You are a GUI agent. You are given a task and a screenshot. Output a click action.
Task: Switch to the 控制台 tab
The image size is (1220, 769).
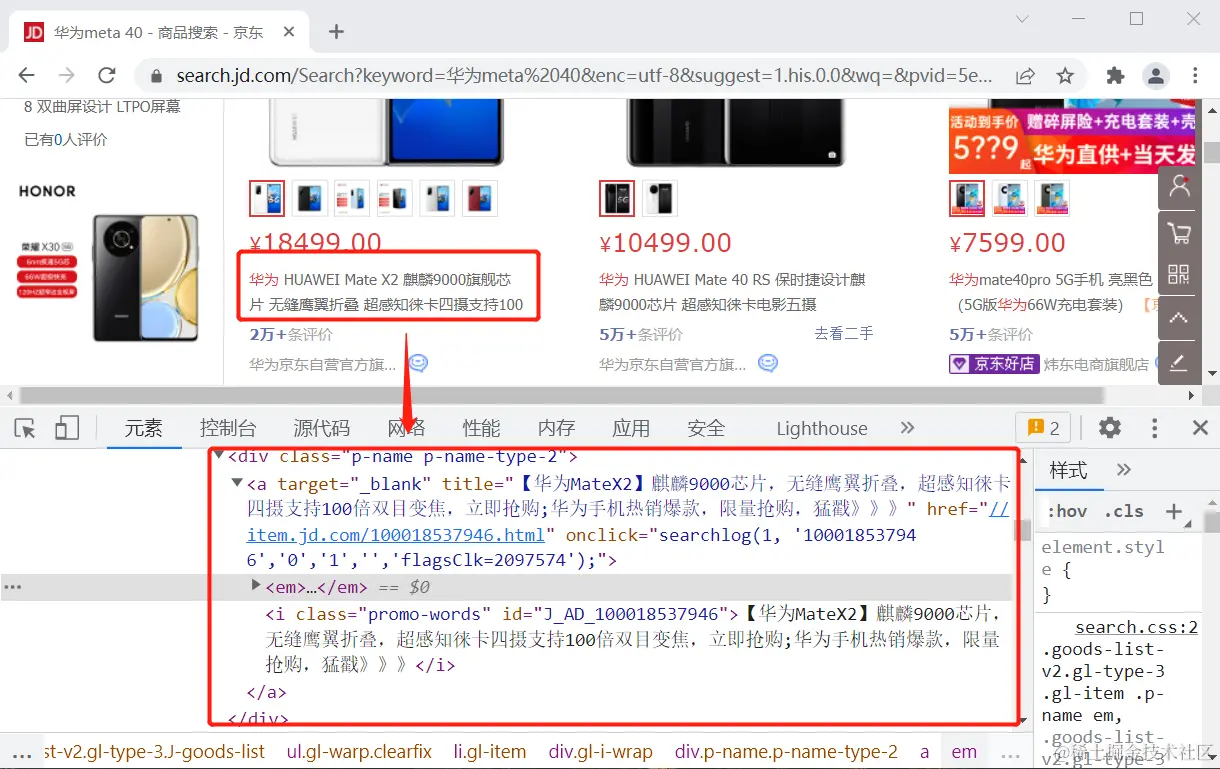point(228,428)
